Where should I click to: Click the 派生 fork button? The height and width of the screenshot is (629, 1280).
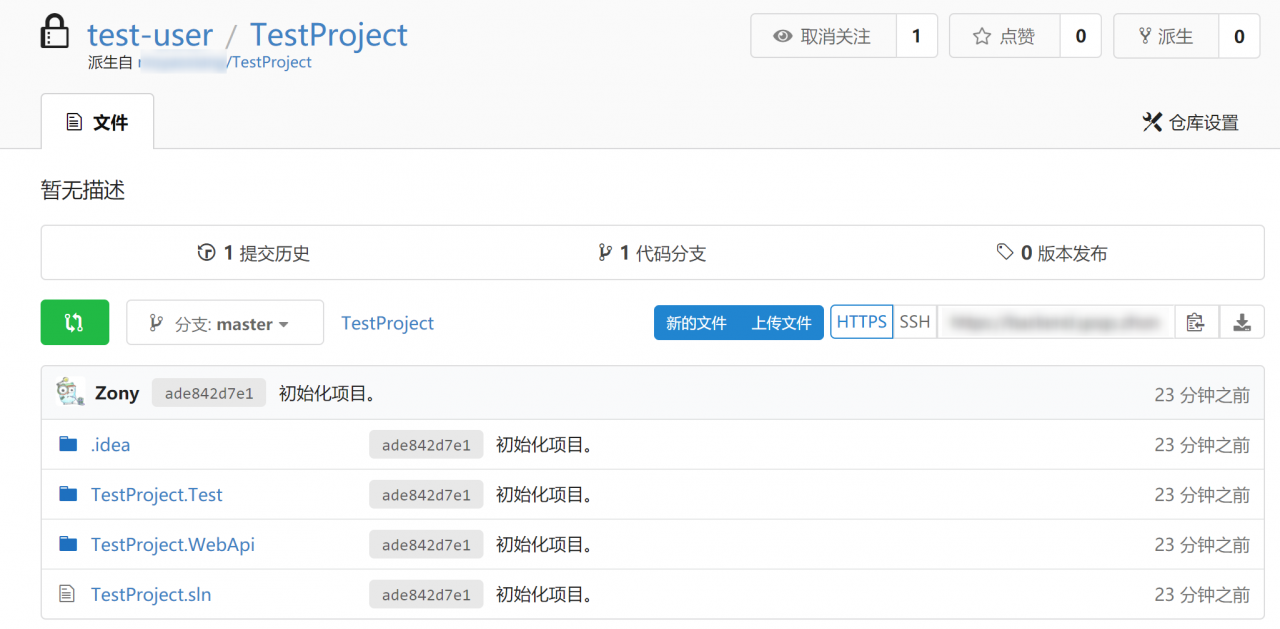coord(1166,36)
